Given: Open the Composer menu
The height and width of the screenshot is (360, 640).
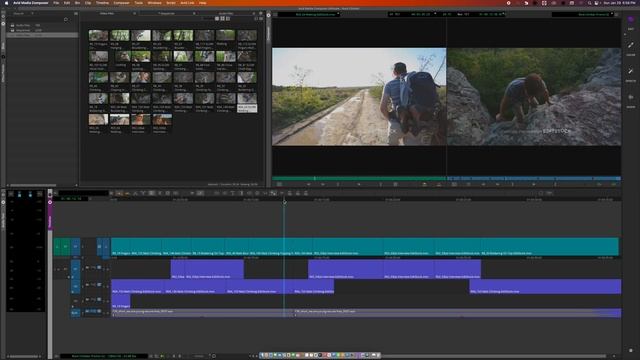Looking at the screenshot, I should 121,3.
